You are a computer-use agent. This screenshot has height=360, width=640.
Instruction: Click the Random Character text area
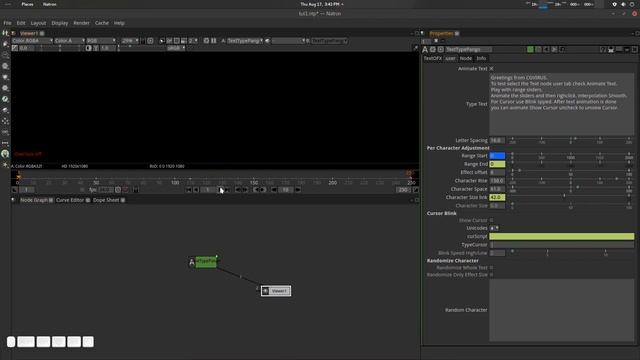click(562, 310)
